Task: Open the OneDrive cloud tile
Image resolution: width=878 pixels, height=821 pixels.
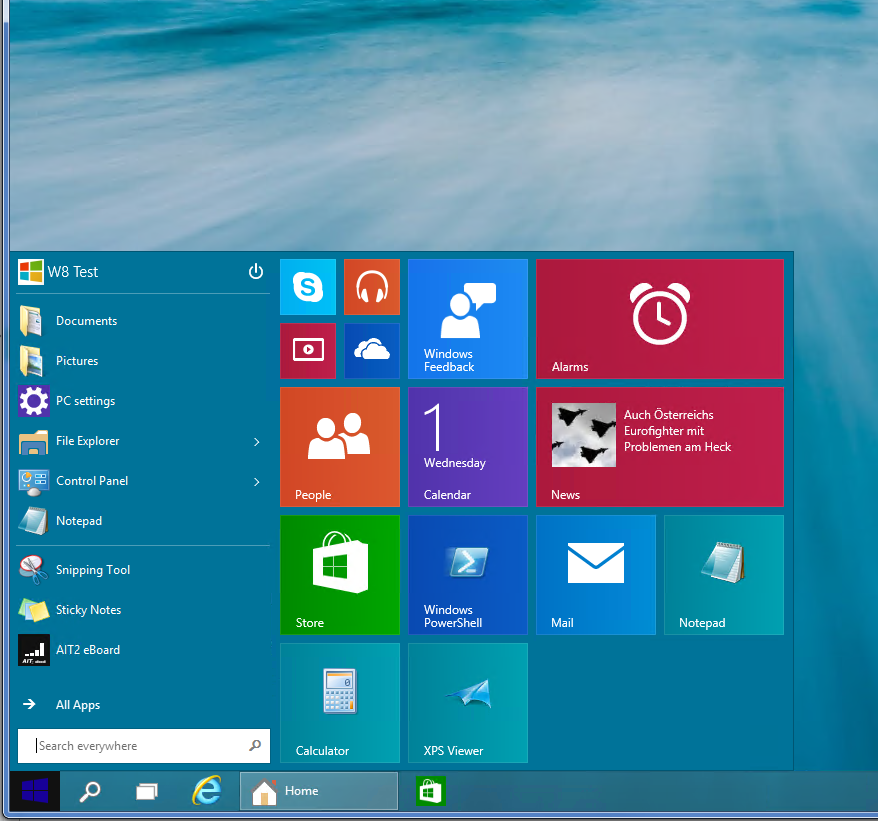Action: tap(372, 351)
